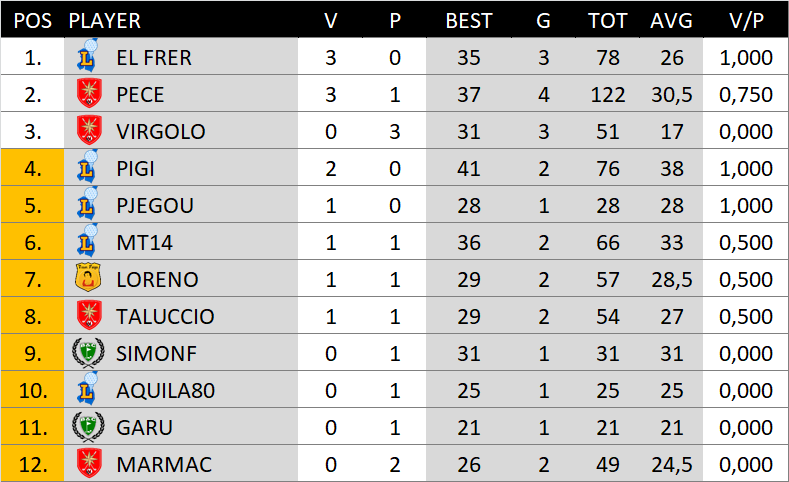
Task: Click the BEST column header
Action: [x=468, y=20]
